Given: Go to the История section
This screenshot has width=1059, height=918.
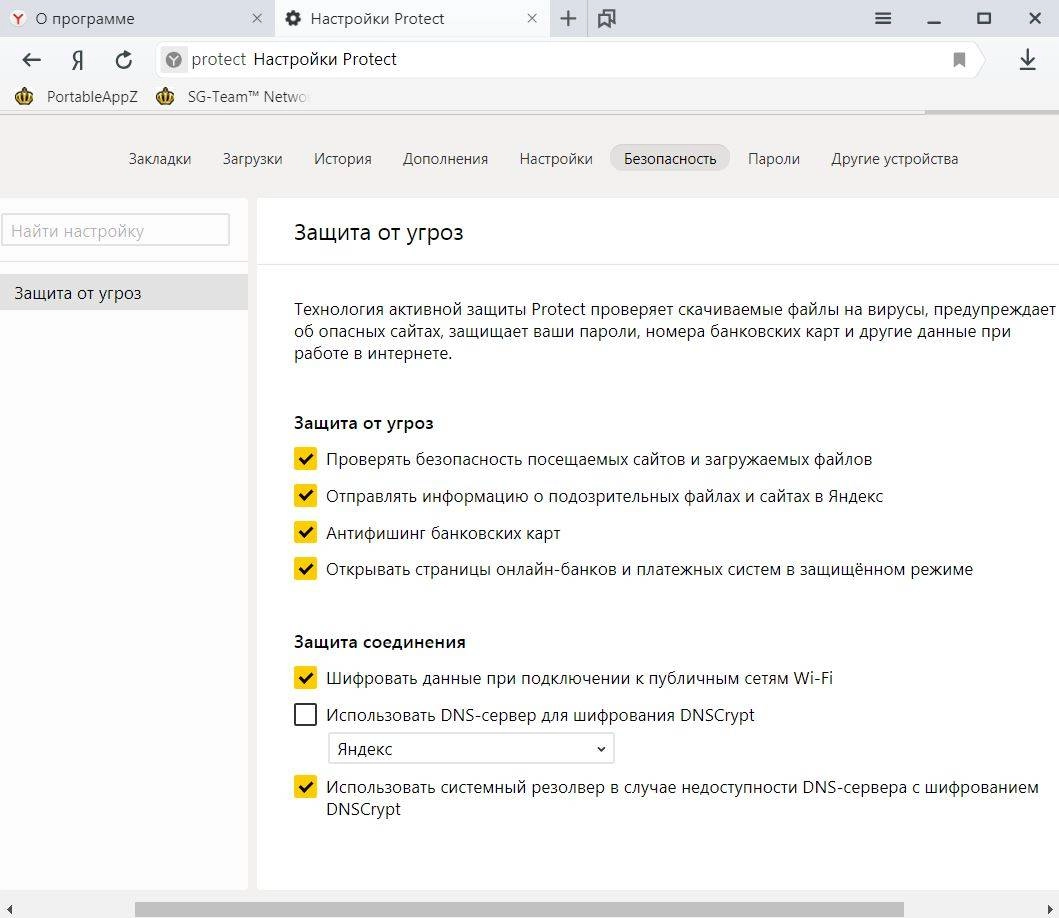Looking at the screenshot, I should click(x=342, y=159).
